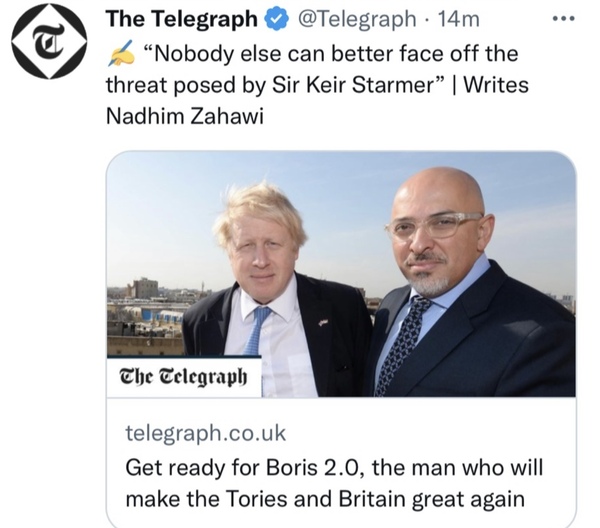The height and width of the screenshot is (528, 600).
Task: Select the 'Nadhim Zahawi' author line
Action: tap(184, 116)
